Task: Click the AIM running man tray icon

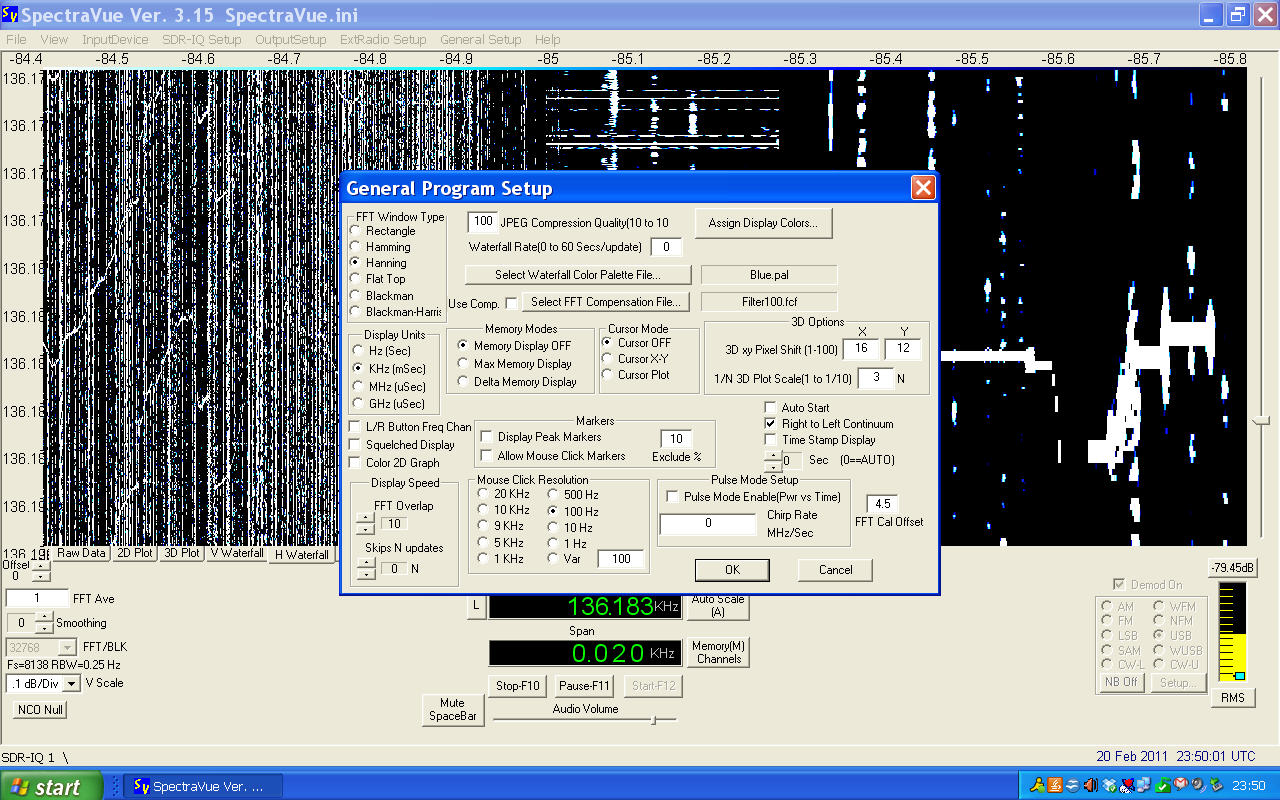Action: 1038,785
